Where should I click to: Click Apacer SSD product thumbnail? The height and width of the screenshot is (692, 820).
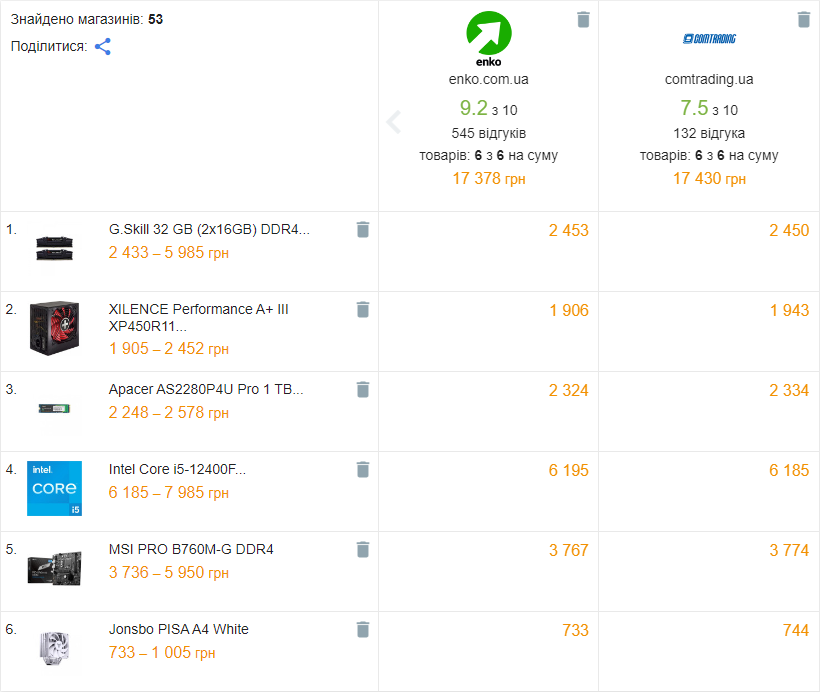(54, 409)
